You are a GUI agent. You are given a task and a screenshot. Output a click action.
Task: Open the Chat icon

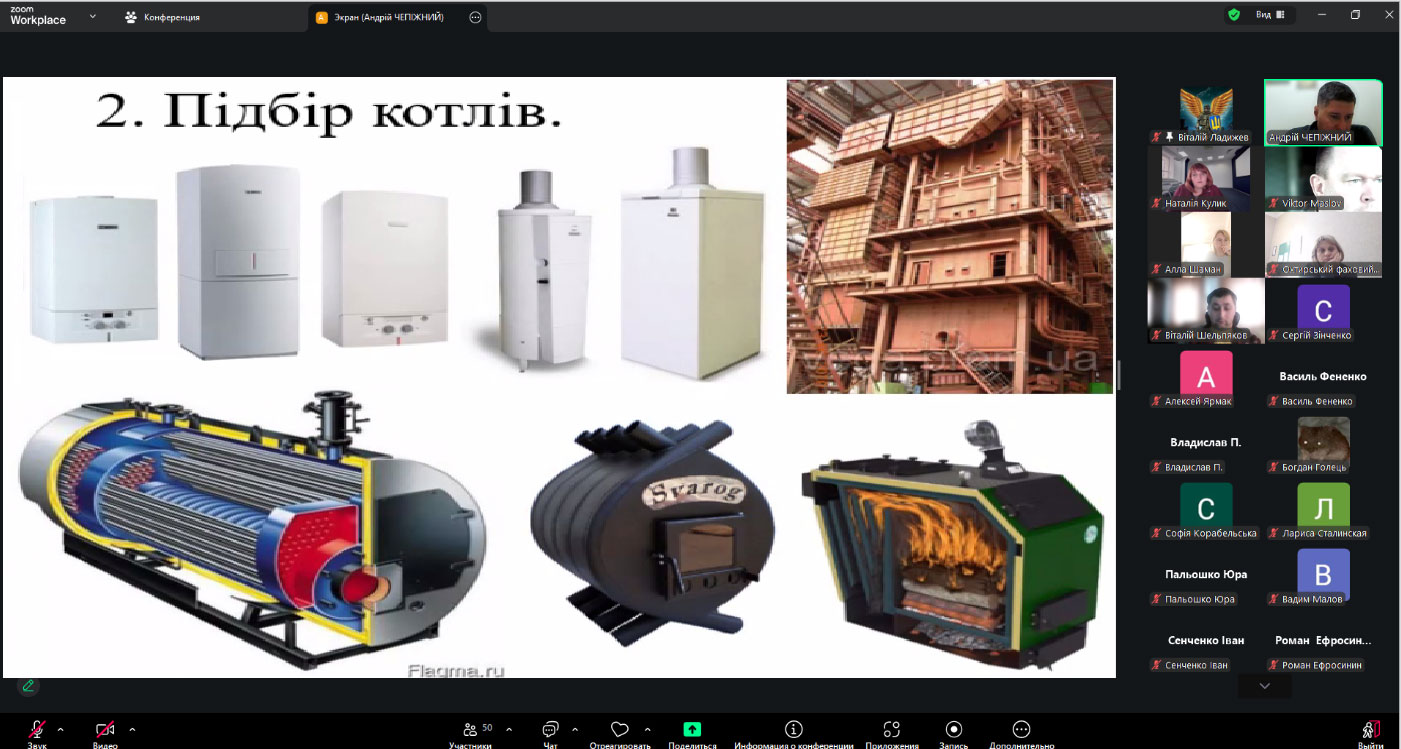(x=550, y=729)
